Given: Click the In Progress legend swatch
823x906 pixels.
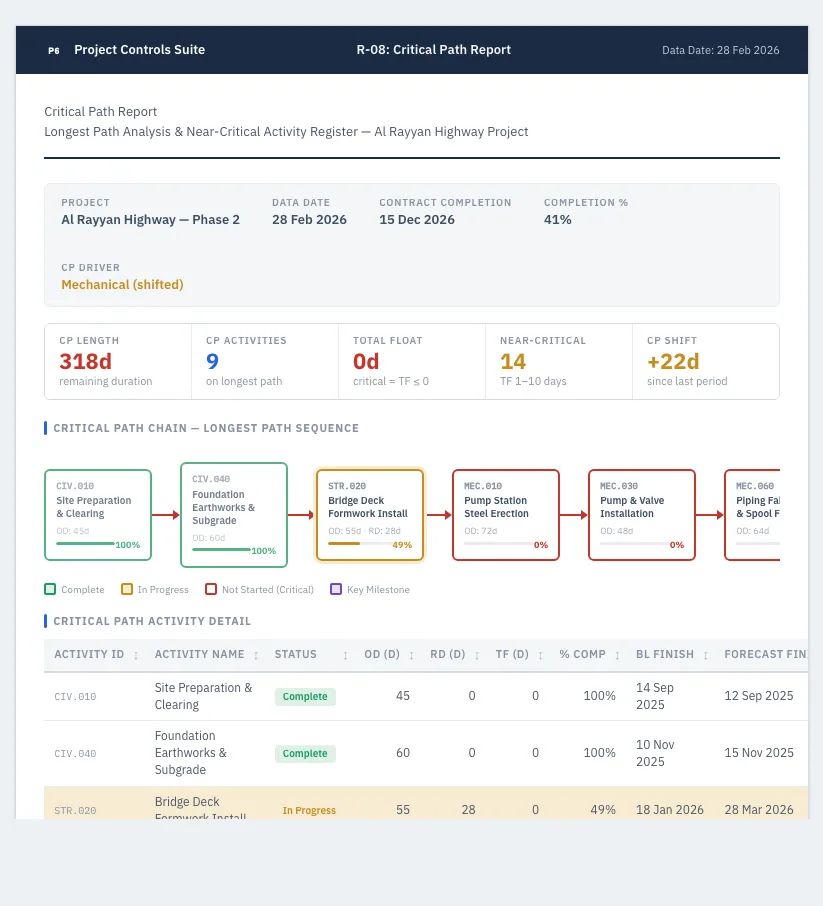Looking at the screenshot, I should point(127,589).
